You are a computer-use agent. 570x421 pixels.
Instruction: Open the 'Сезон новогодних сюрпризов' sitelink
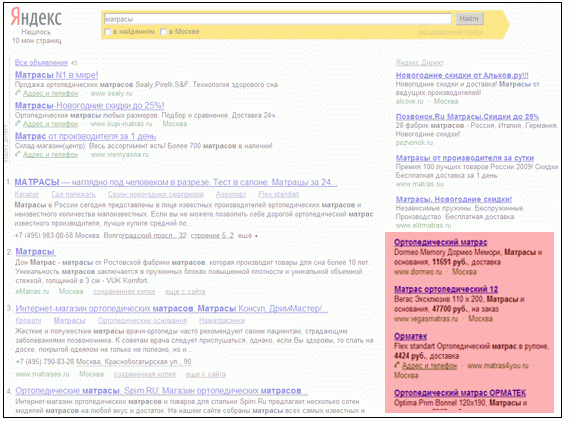coord(156,194)
